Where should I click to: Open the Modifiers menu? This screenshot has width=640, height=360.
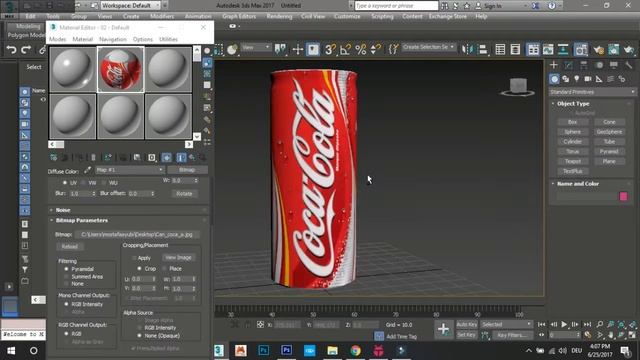(x=162, y=16)
